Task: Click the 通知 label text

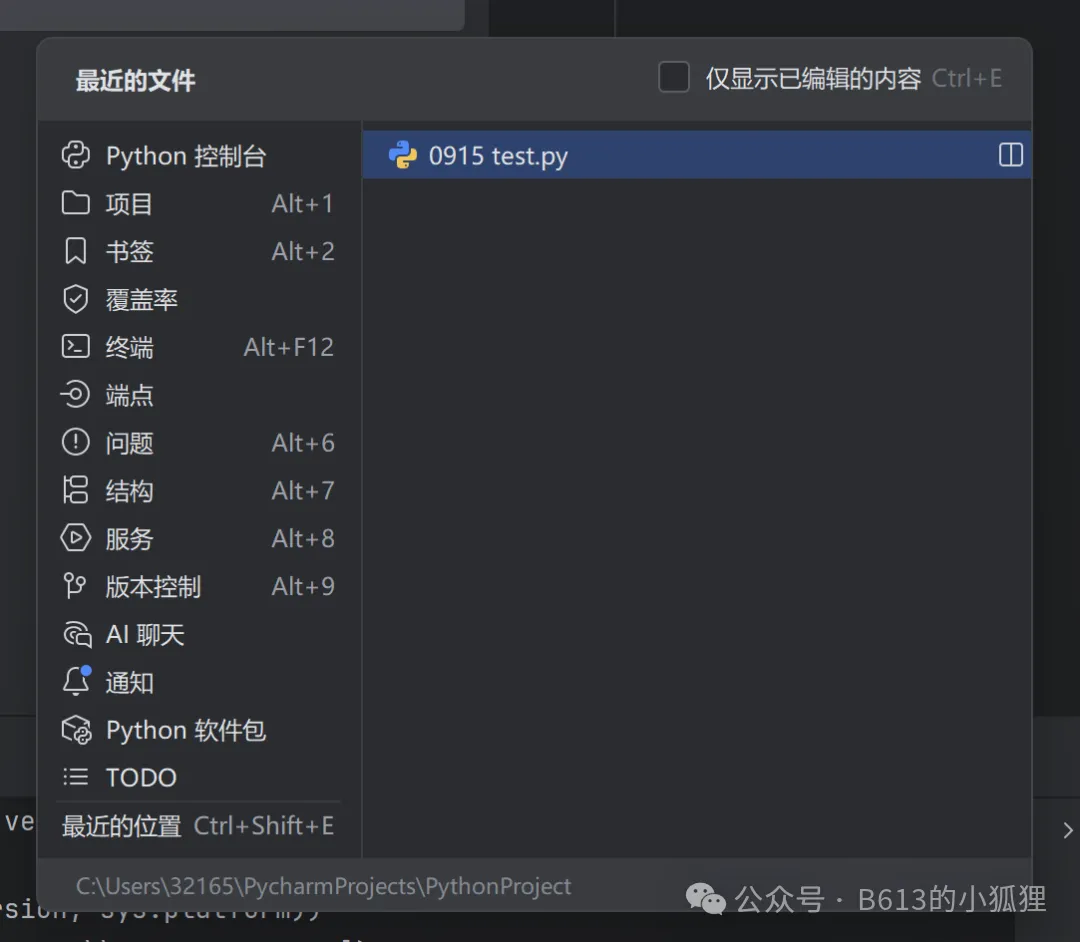Action: [129, 682]
